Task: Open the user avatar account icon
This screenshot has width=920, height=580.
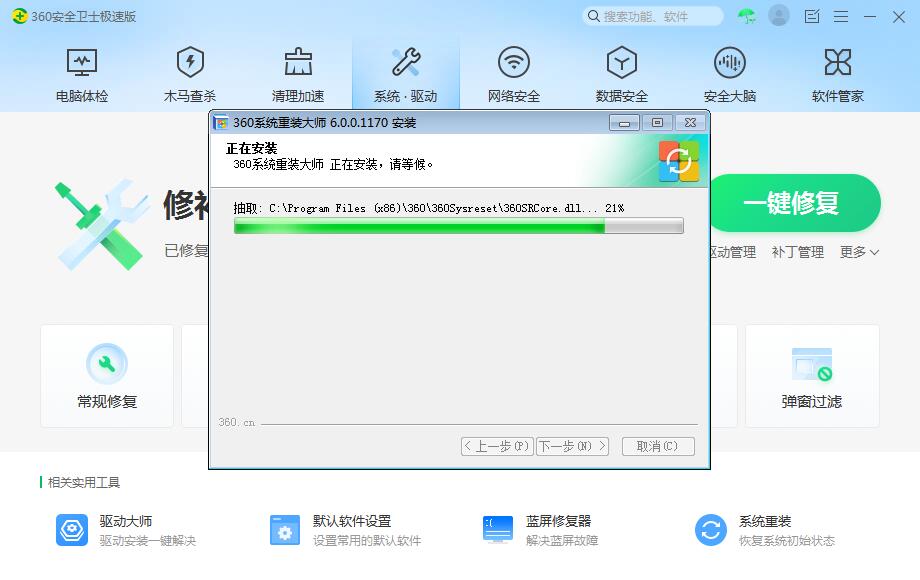Action: tap(779, 16)
